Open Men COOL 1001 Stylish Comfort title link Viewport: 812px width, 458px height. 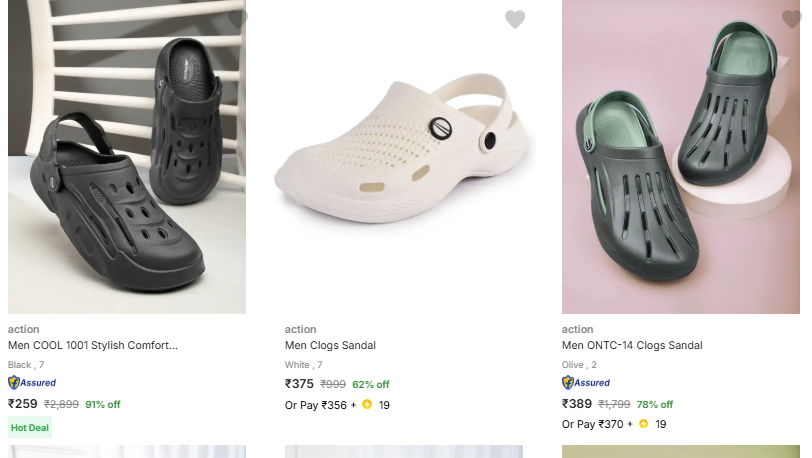93,345
